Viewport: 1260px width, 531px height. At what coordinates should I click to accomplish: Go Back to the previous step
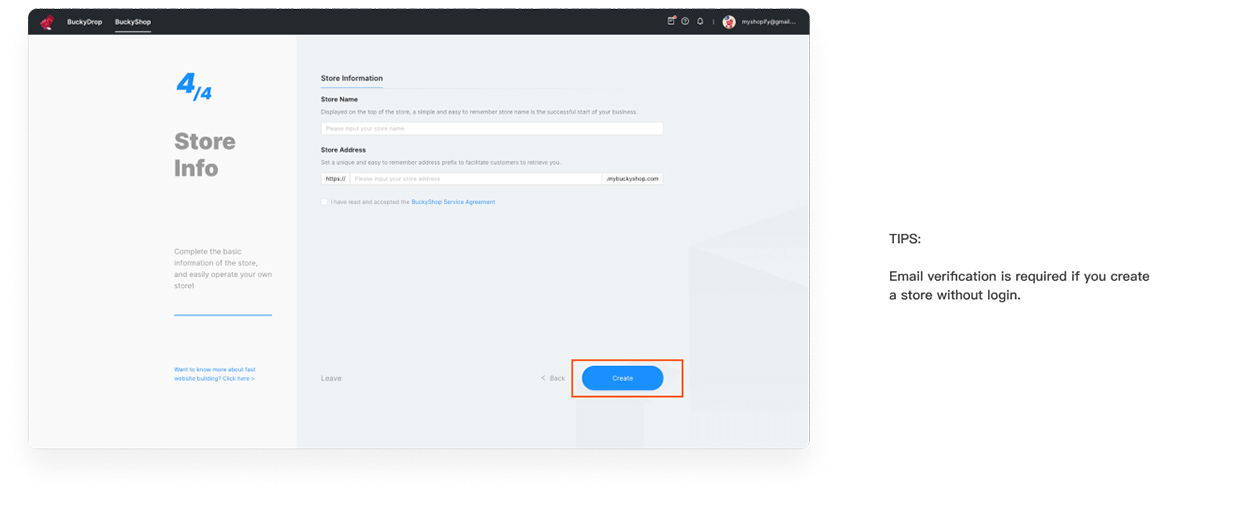(x=553, y=378)
